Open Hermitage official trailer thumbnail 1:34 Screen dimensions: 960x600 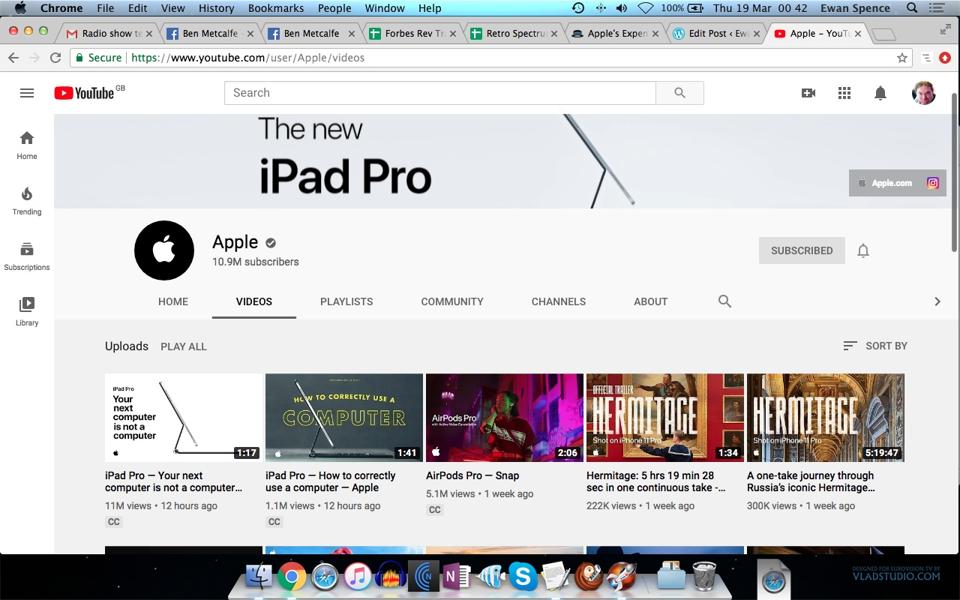[x=665, y=418]
